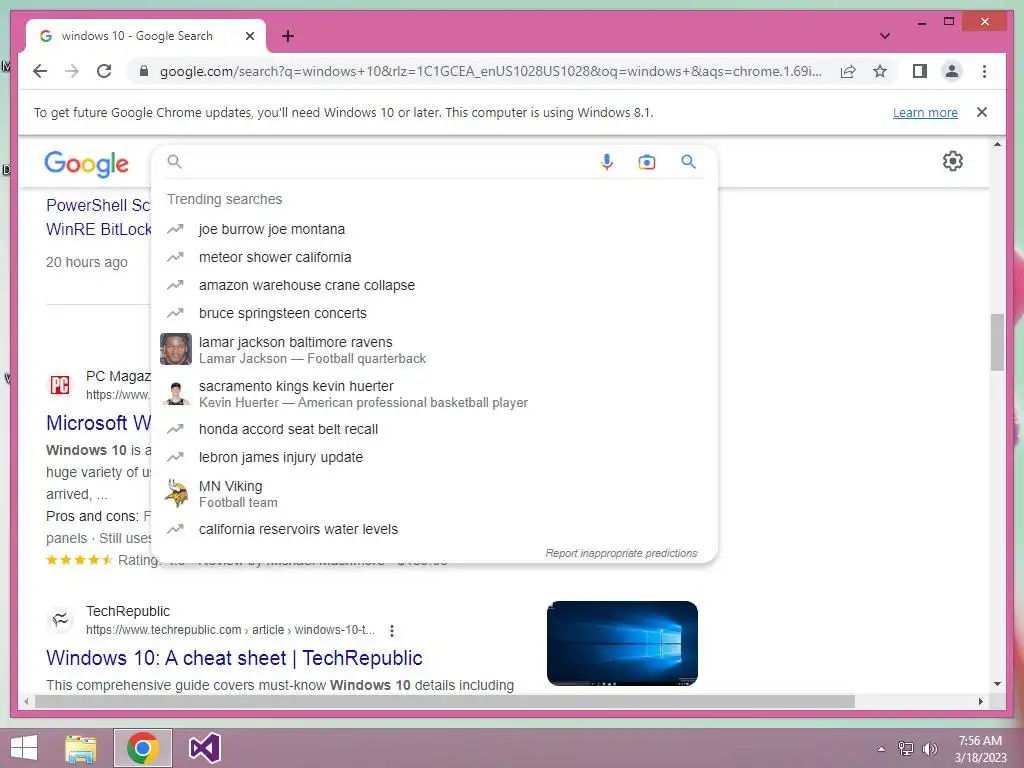The height and width of the screenshot is (768, 1024).
Task: Open the Chrome side panel
Action: click(x=920, y=71)
